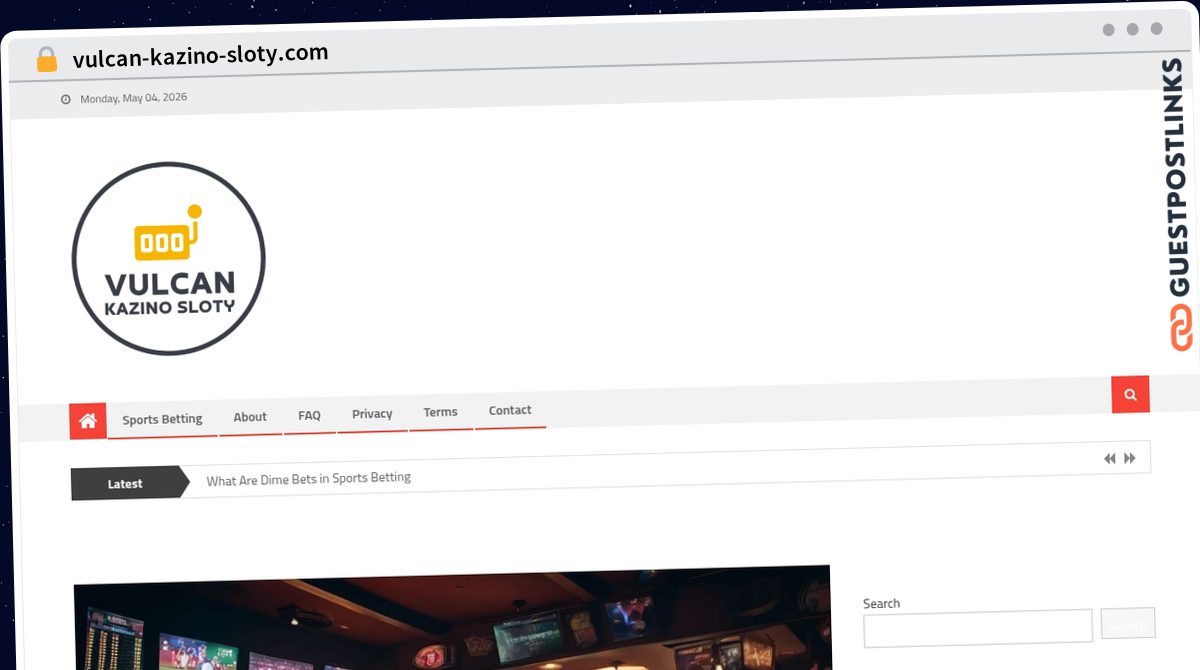The height and width of the screenshot is (670, 1200).
Task: Click the 'Search' label above the field
Action: tap(881, 603)
